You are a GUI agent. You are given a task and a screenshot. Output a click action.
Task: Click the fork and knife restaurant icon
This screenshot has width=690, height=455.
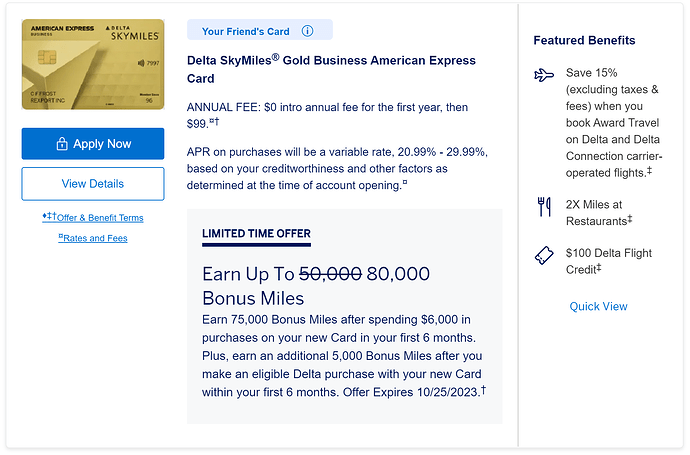click(x=544, y=207)
